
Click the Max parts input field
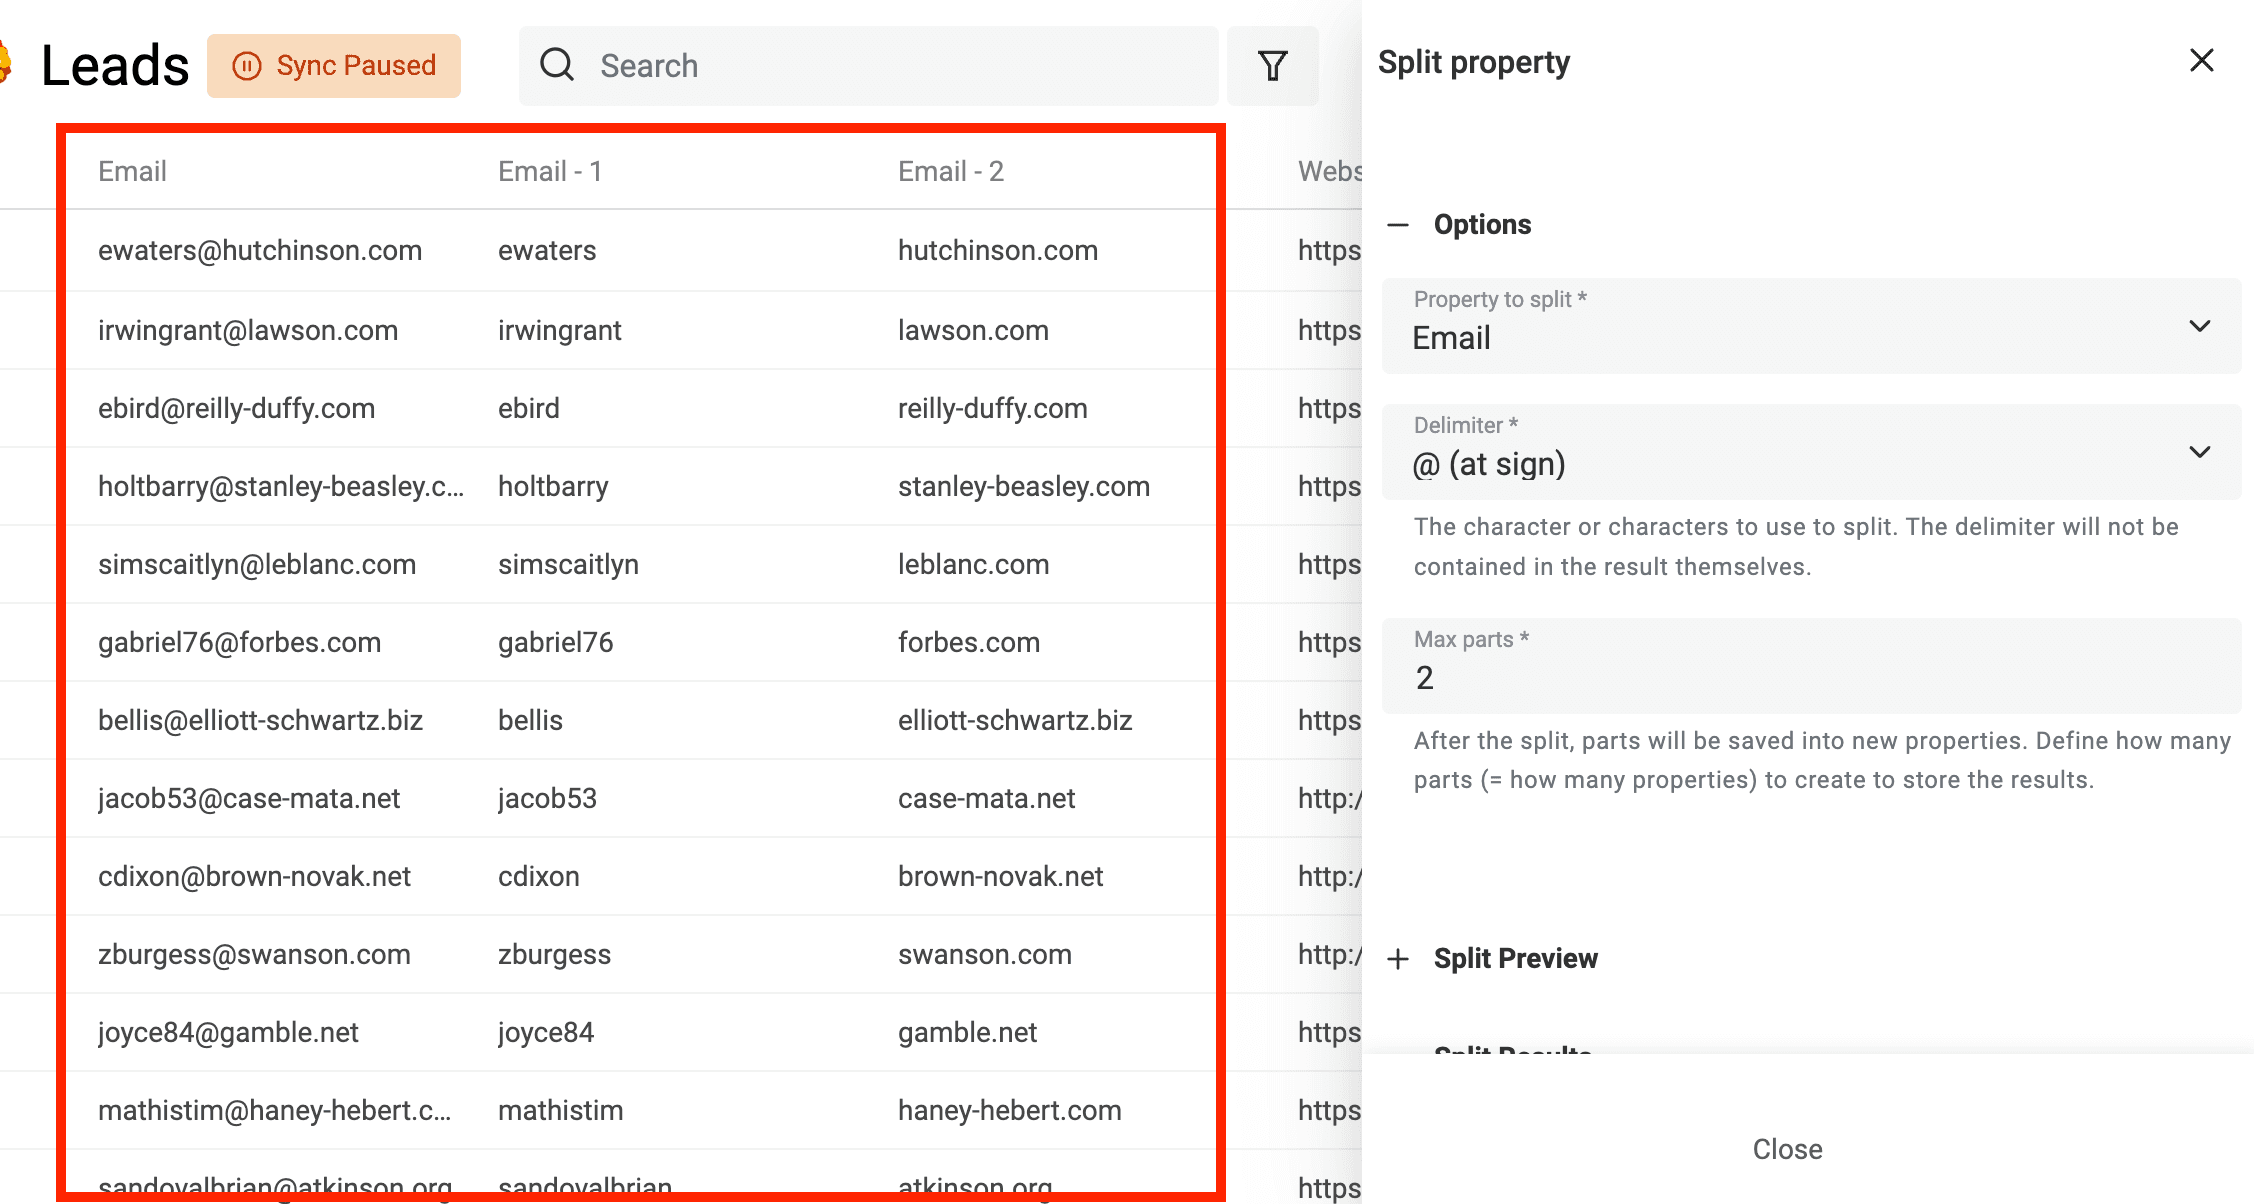1811,666
